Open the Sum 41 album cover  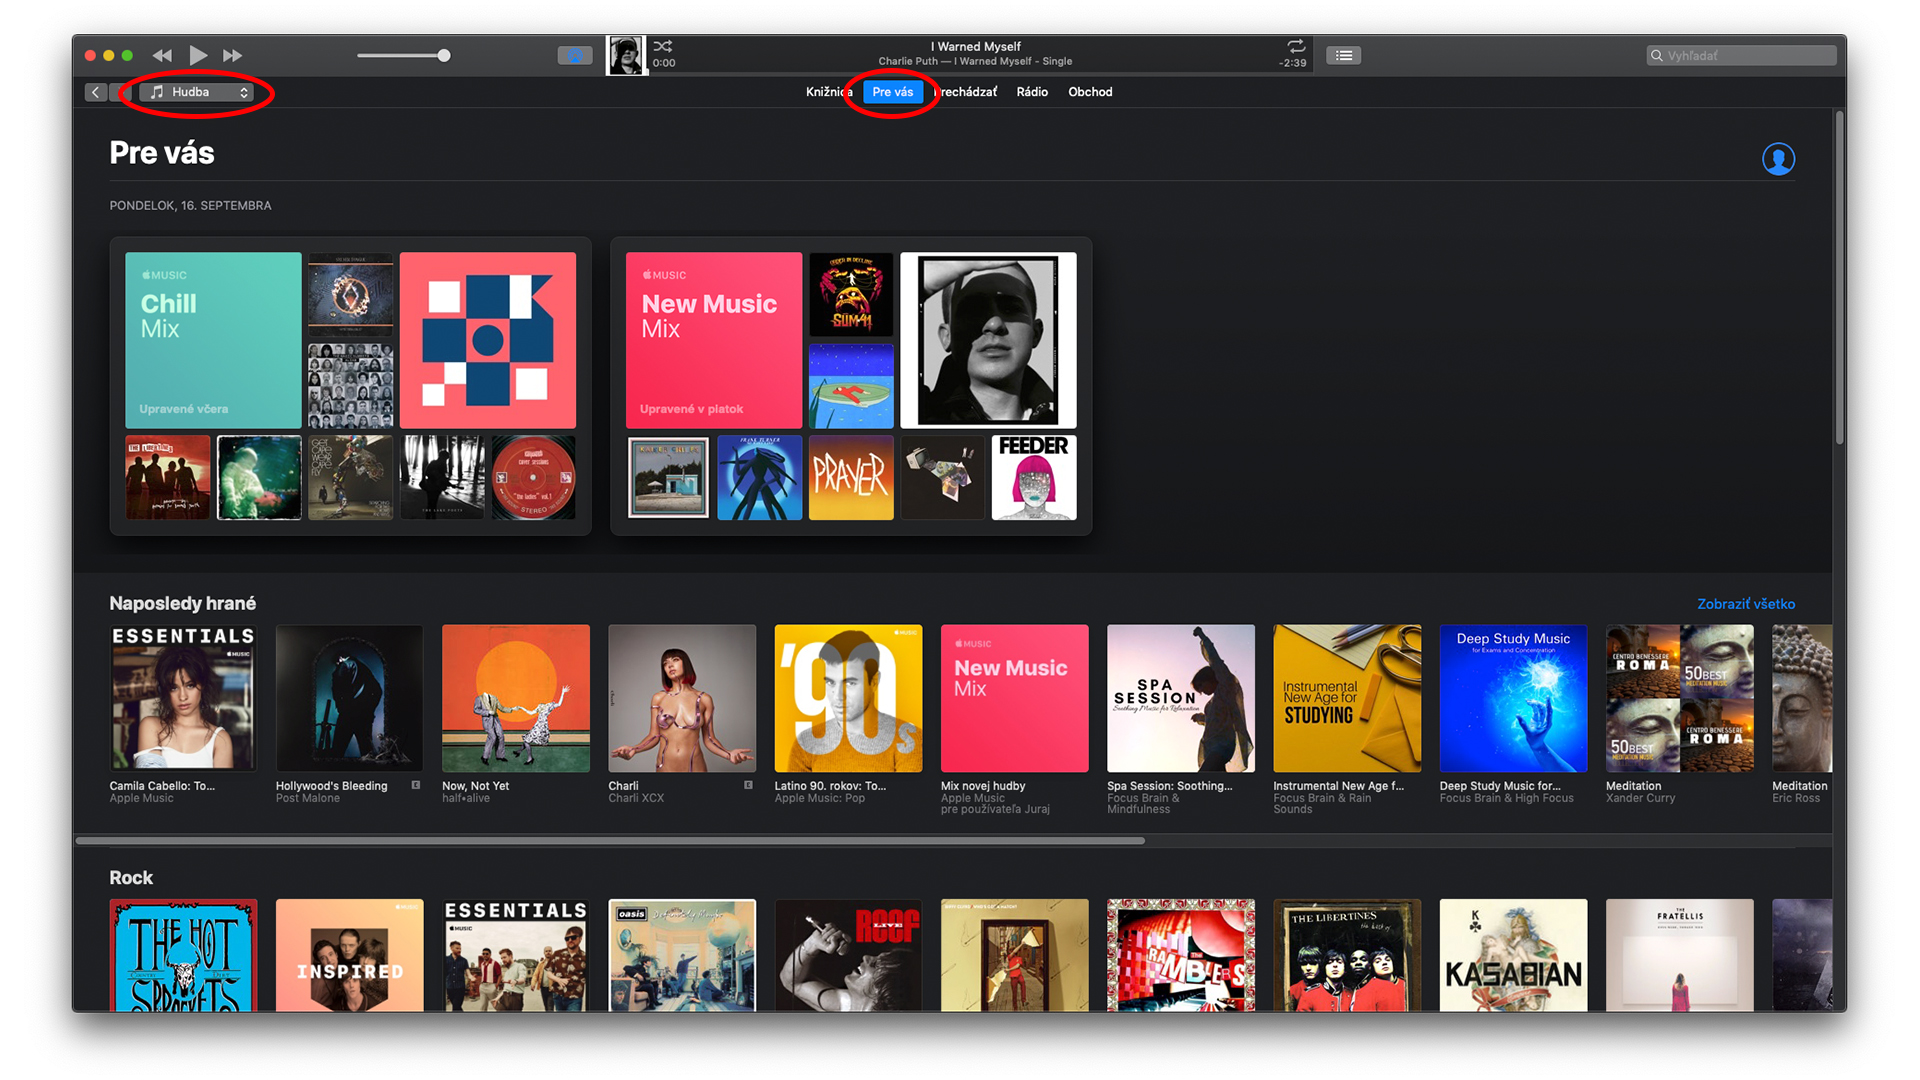[x=851, y=294]
